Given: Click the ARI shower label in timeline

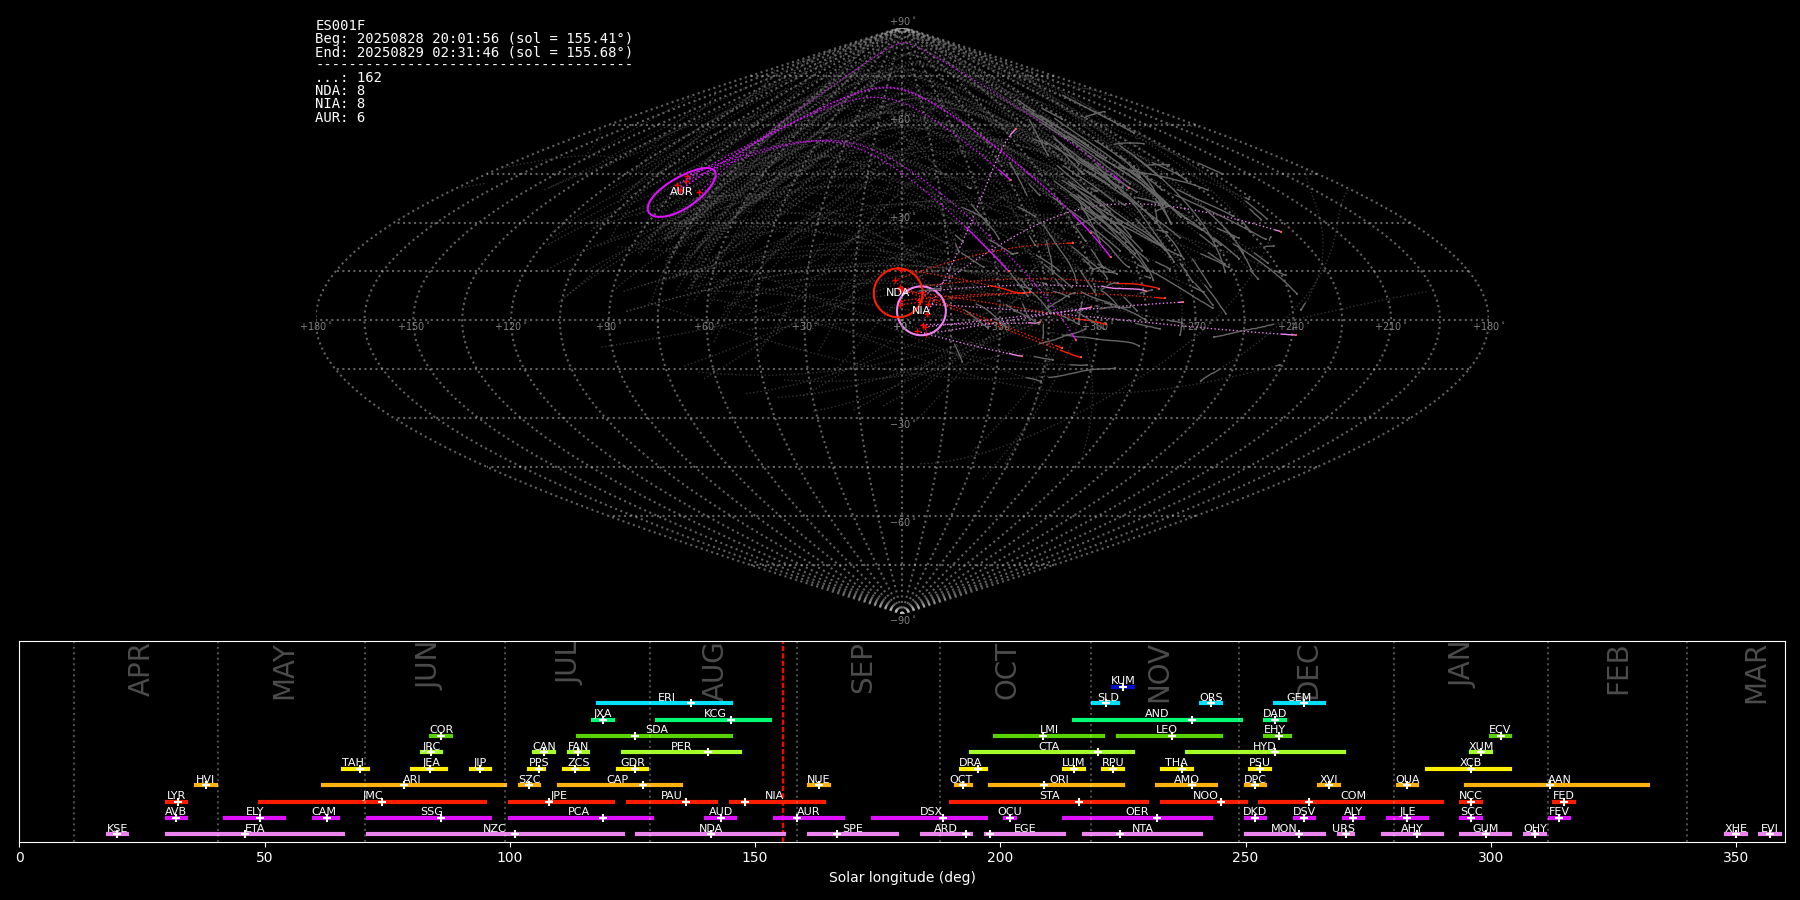Looking at the screenshot, I should coord(411,780).
